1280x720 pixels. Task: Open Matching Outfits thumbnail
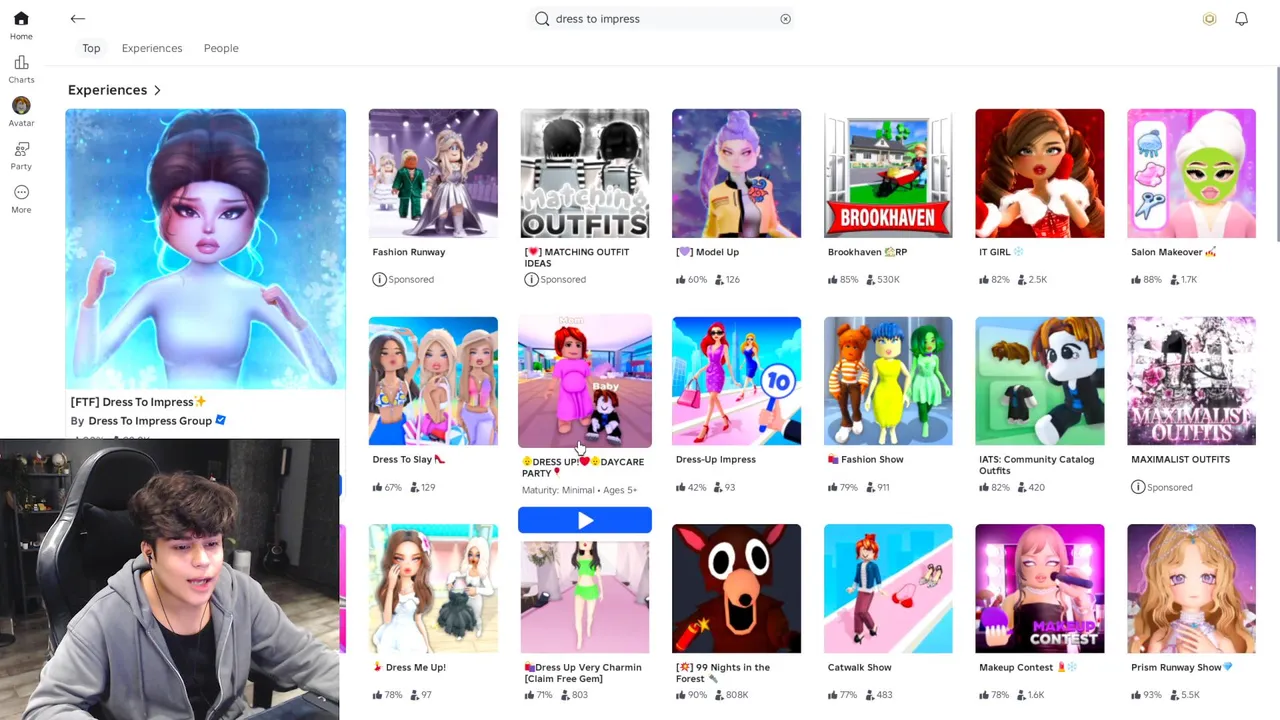coord(585,173)
